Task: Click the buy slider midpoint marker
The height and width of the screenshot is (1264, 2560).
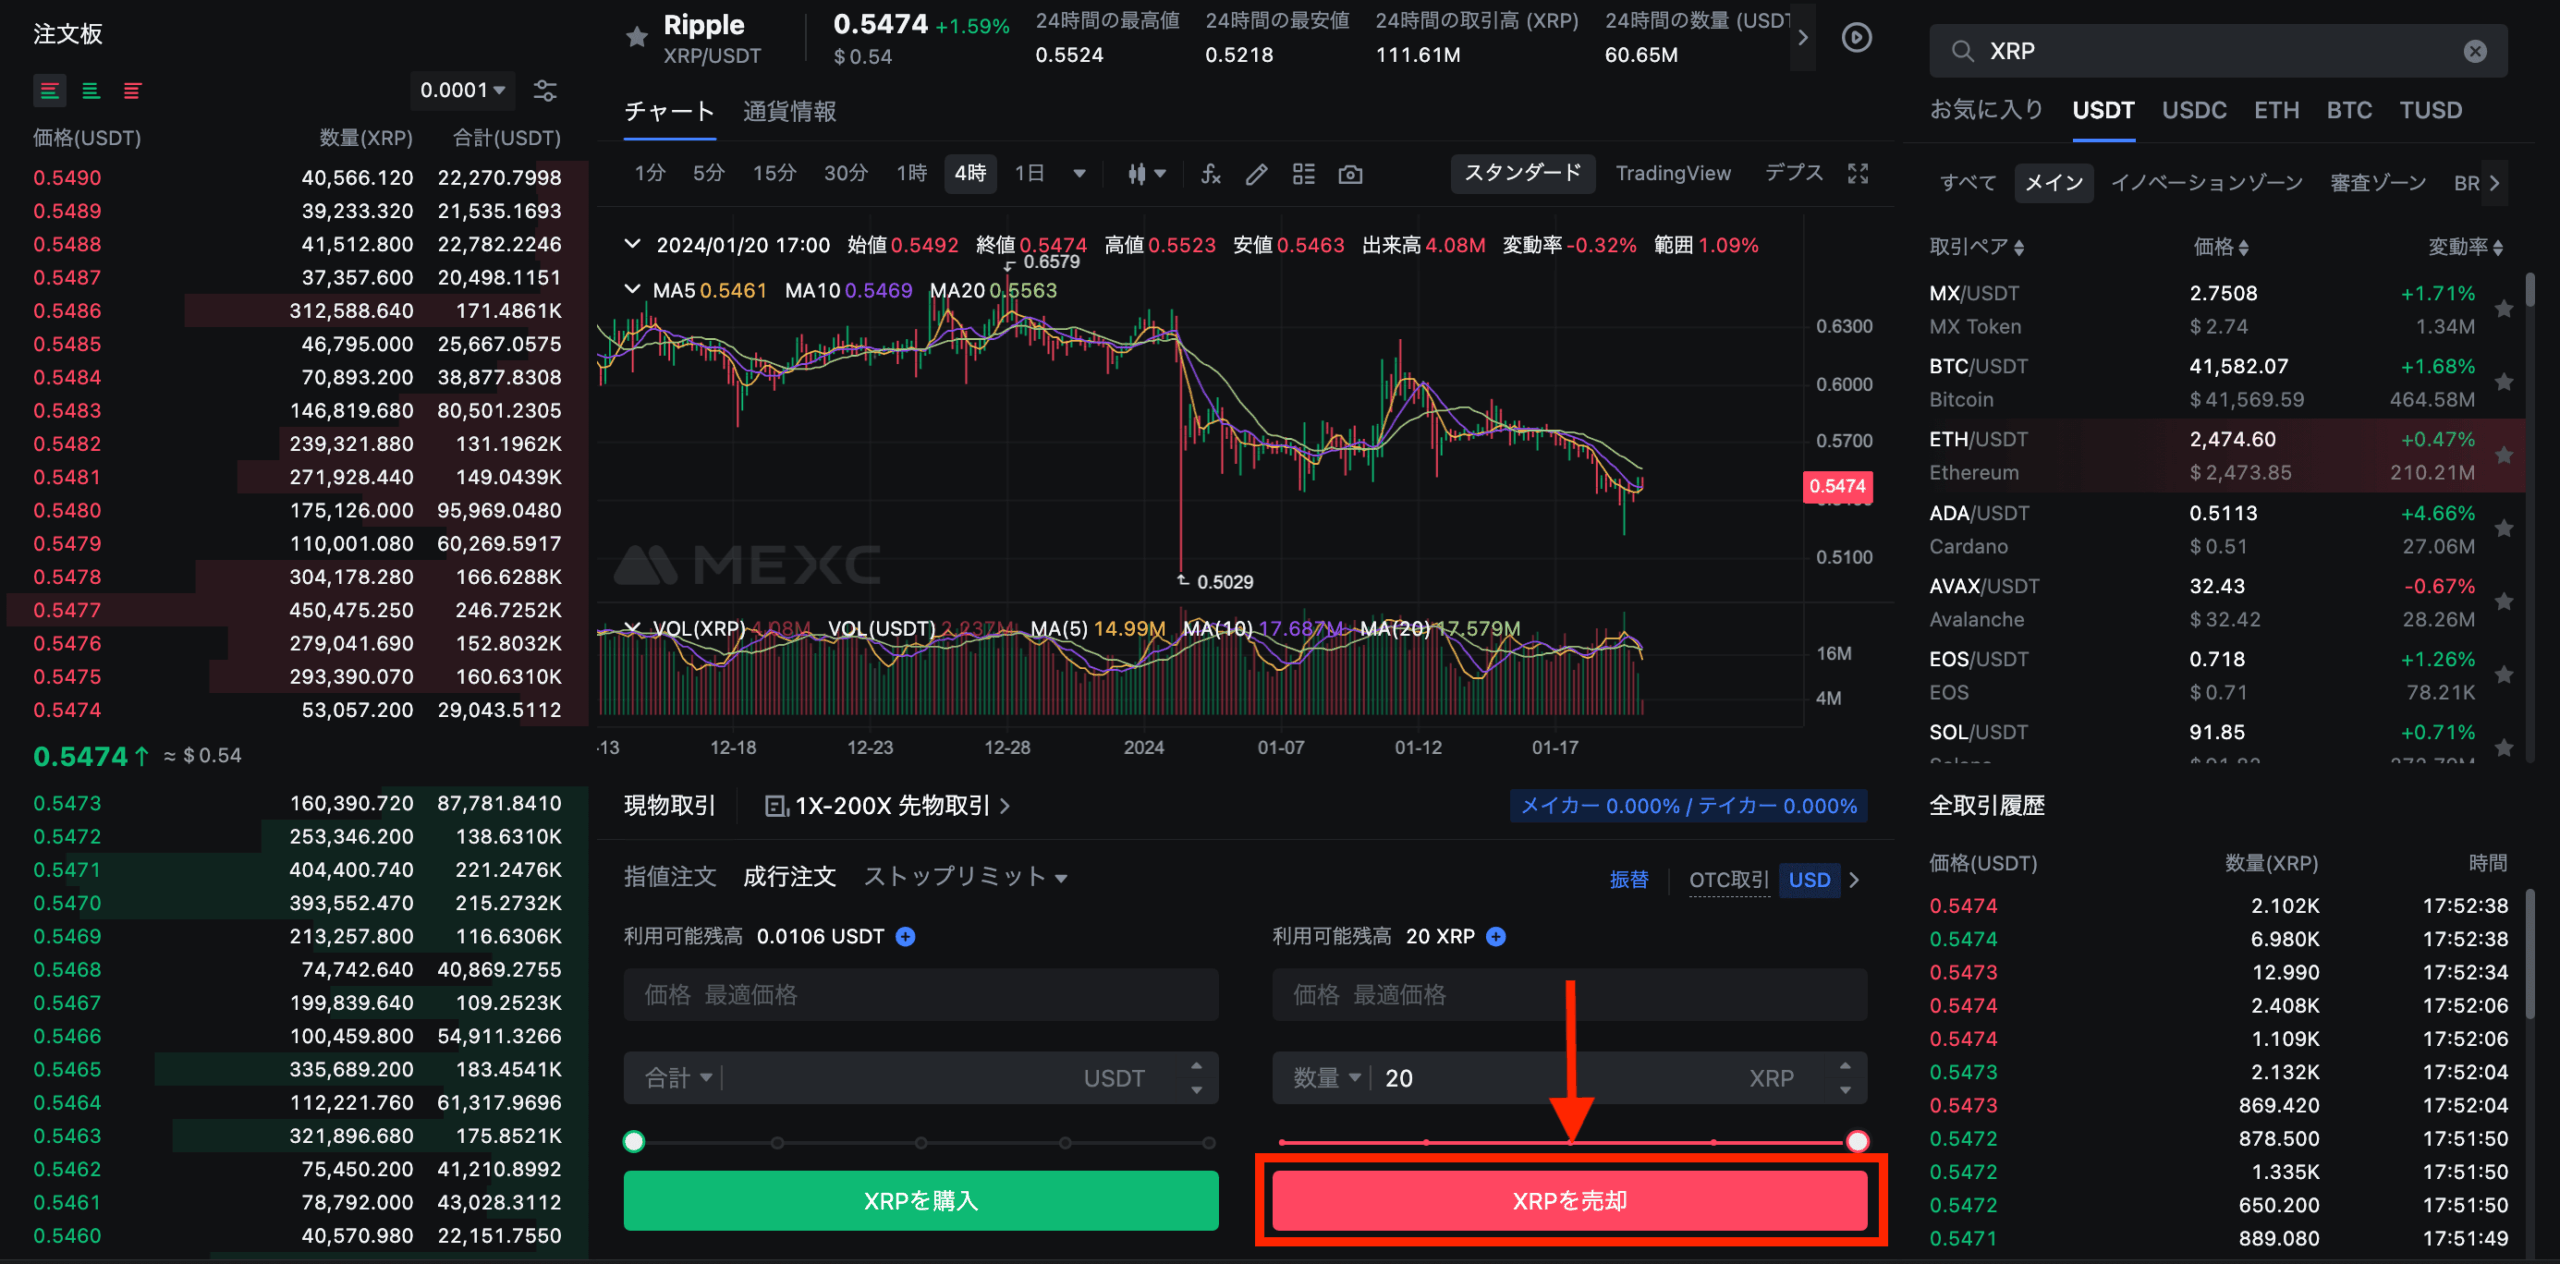Action: pos(921,1142)
